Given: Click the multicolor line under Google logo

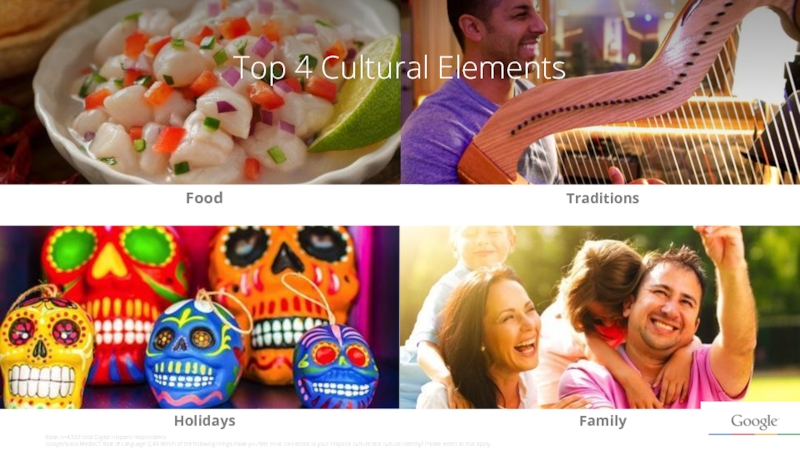Looking at the screenshot, I should pyautogui.click(x=754, y=434).
